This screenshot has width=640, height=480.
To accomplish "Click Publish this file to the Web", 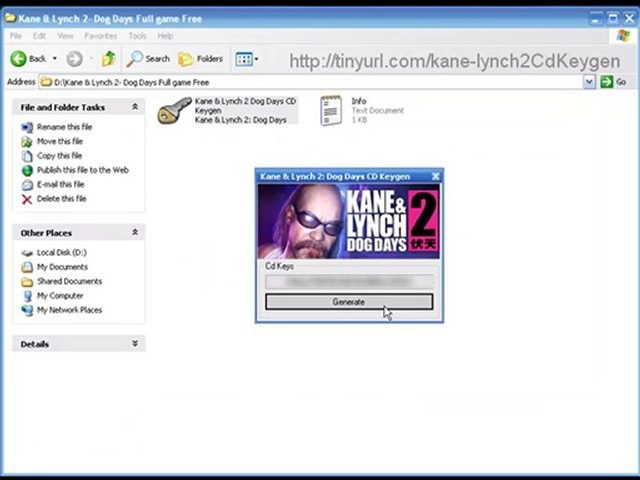I will pos(83,170).
